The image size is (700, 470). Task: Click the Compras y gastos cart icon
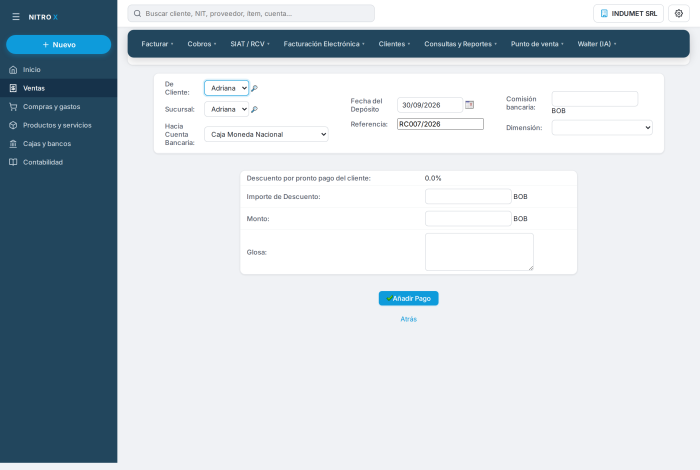[13, 107]
